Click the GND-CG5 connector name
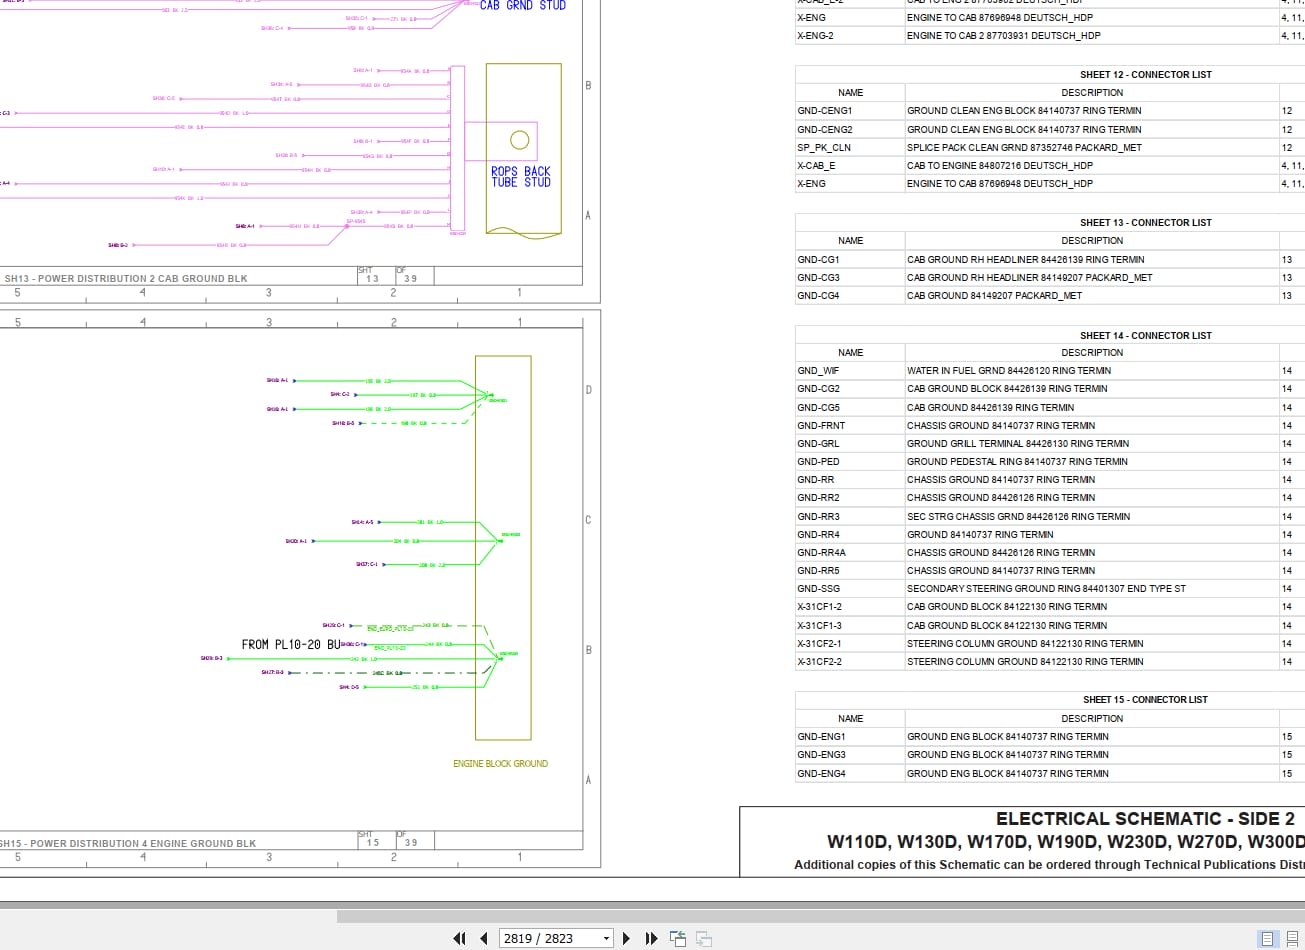 818,407
